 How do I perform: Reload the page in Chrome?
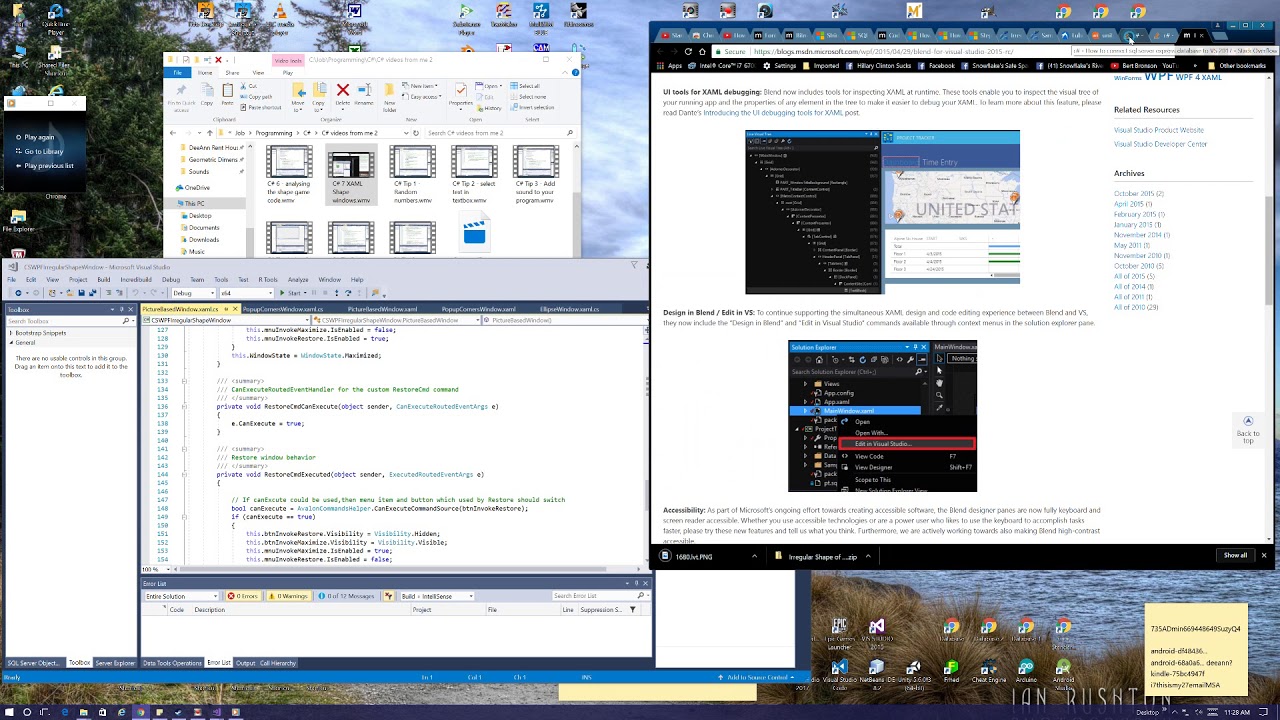click(x=688, y=51)
